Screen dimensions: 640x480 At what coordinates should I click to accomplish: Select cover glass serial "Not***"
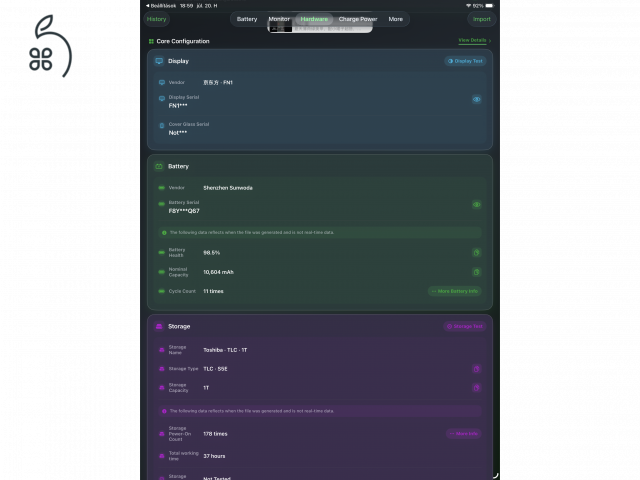click(178, 133)
